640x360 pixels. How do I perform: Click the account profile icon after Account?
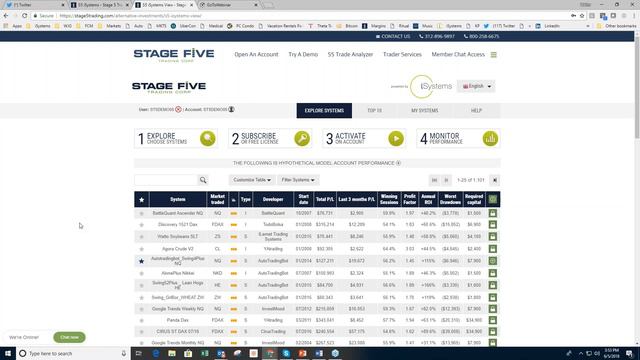[x=231, y=109]
